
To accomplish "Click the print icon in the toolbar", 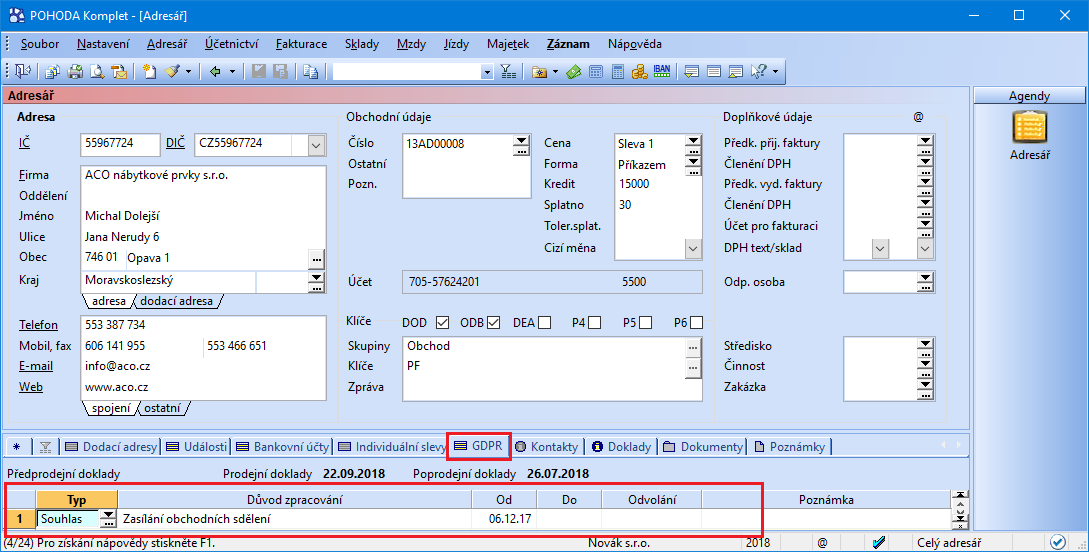I will (x=74, y=72).
